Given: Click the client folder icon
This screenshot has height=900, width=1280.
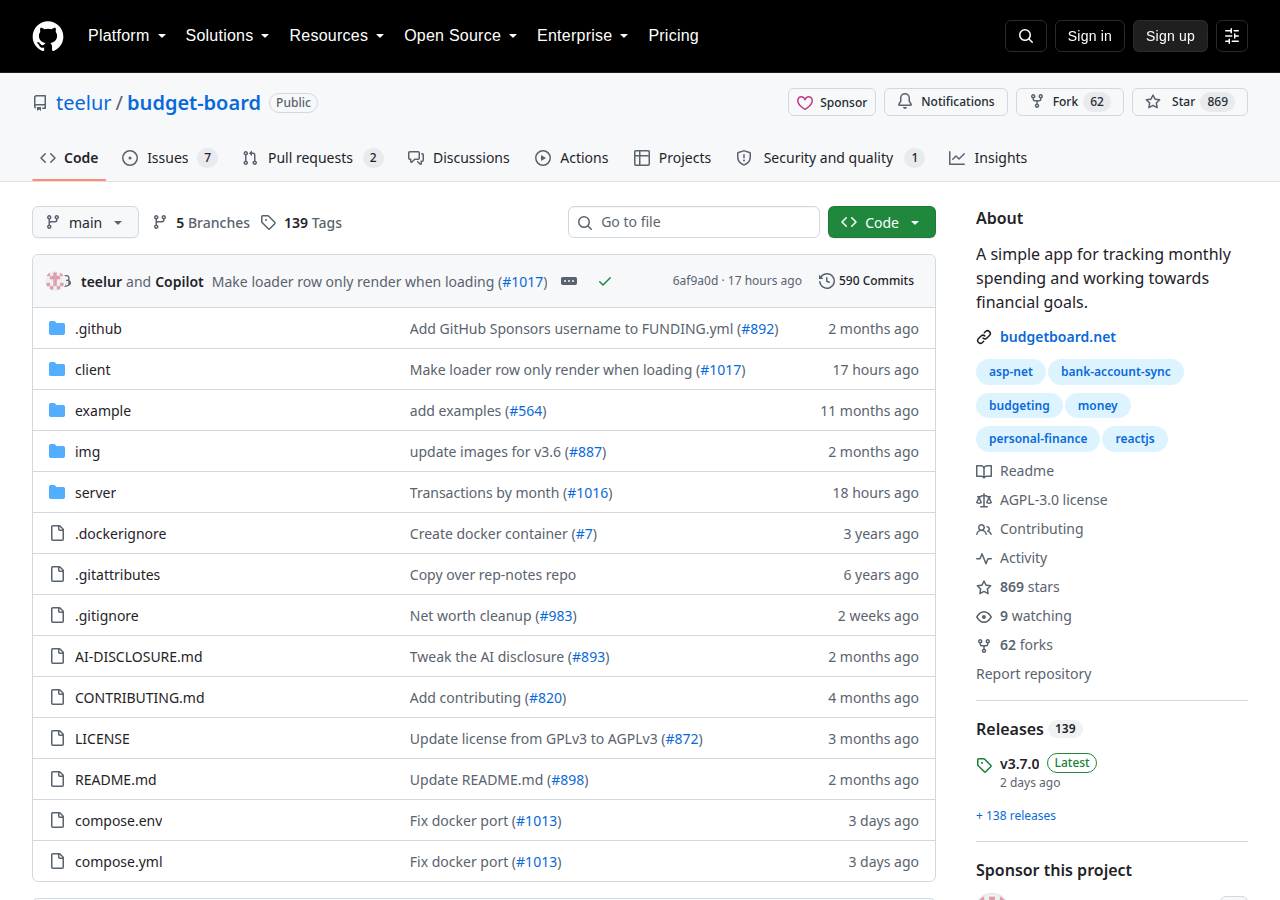Looking at the screenshot, I should point(57,370).
